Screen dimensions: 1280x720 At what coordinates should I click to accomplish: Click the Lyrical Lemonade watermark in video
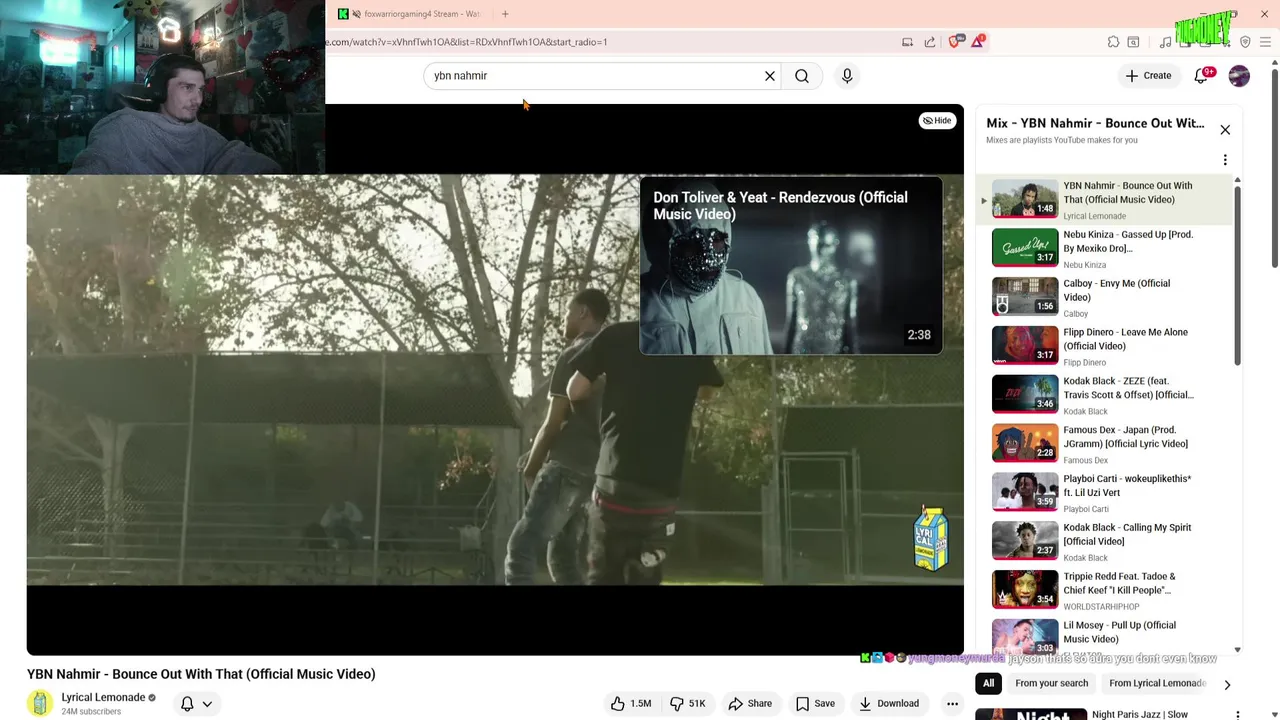coord(931,538)
